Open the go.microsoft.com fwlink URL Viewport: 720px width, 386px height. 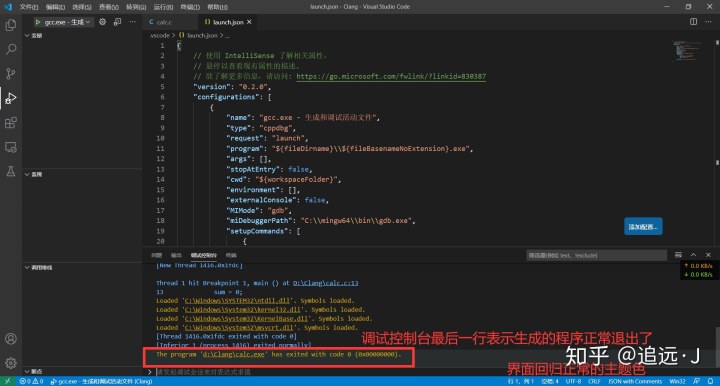coord(391,77)
